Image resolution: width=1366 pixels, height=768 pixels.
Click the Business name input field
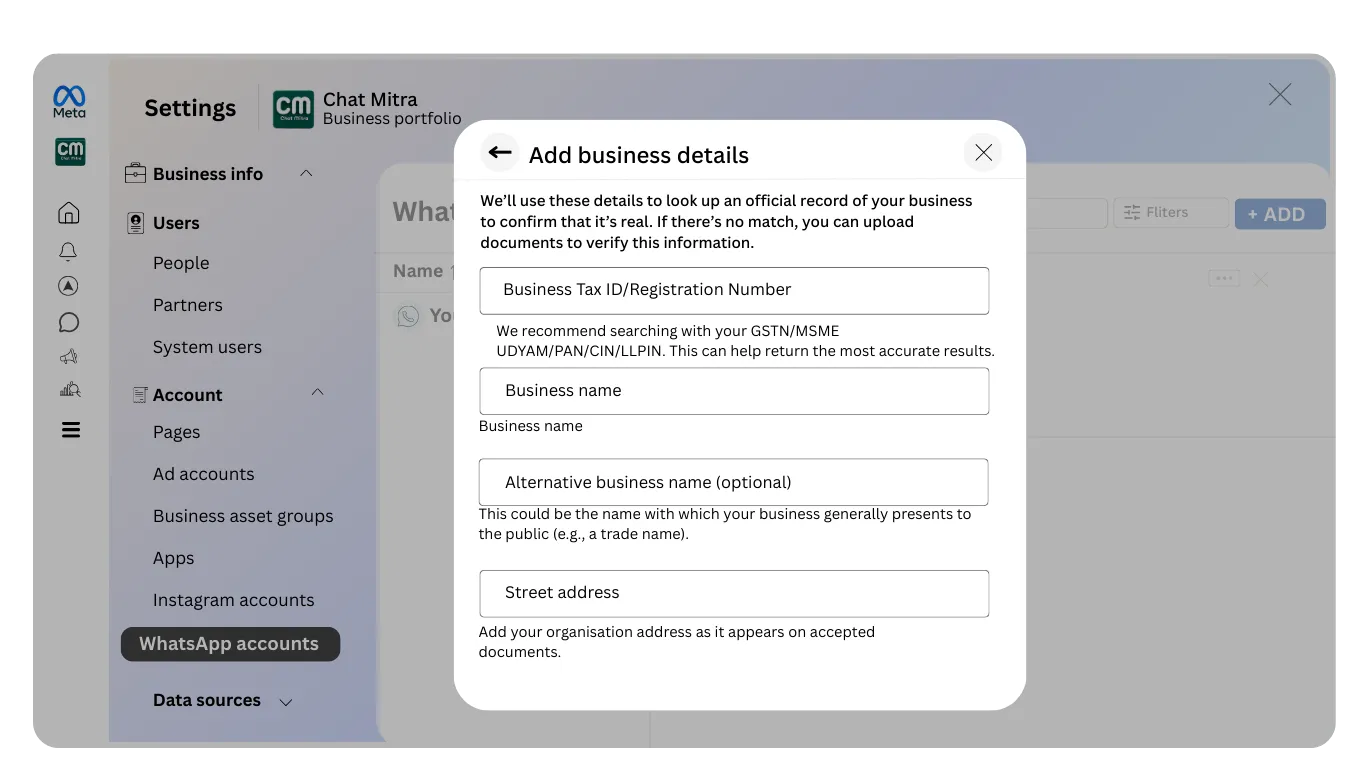pos(734,391)
